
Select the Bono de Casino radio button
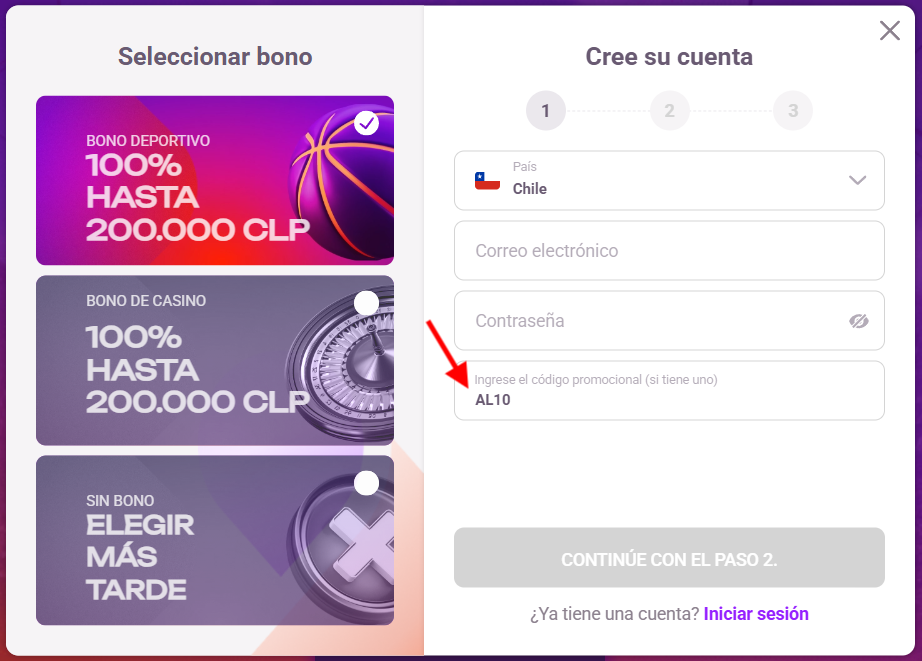coord(366,303)
